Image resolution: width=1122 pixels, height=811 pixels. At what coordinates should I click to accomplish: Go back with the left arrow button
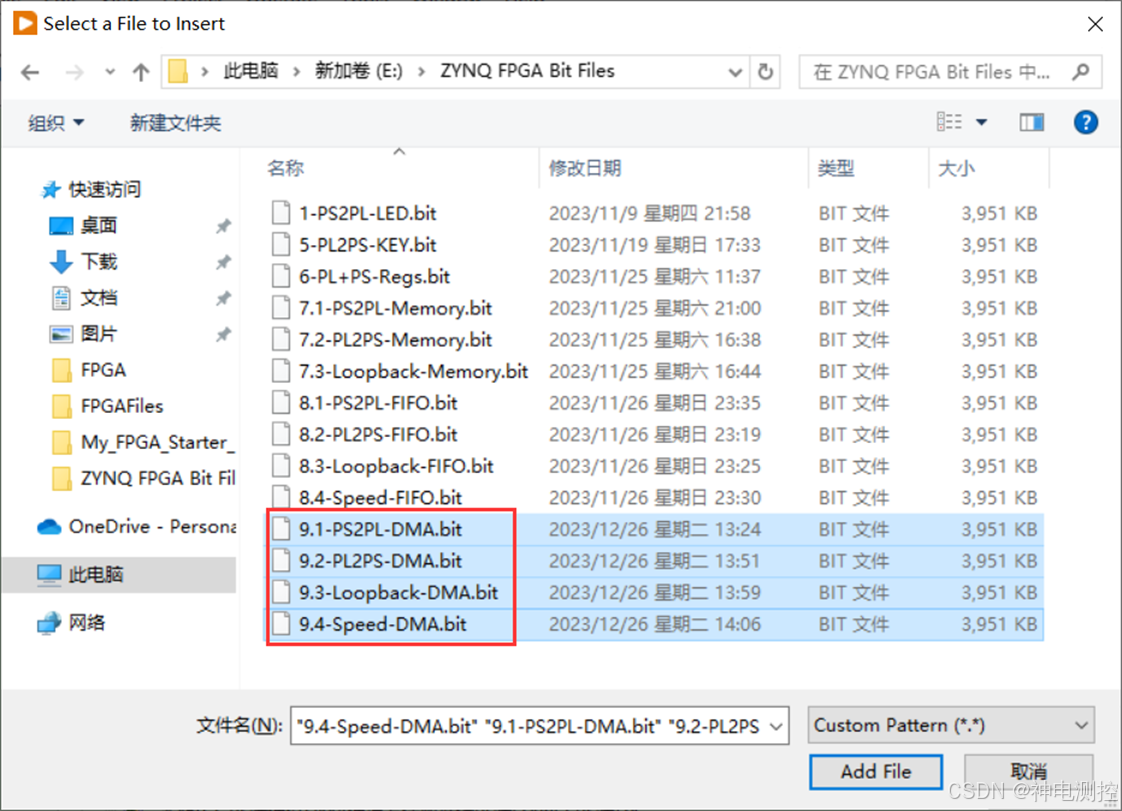[30, 72]
